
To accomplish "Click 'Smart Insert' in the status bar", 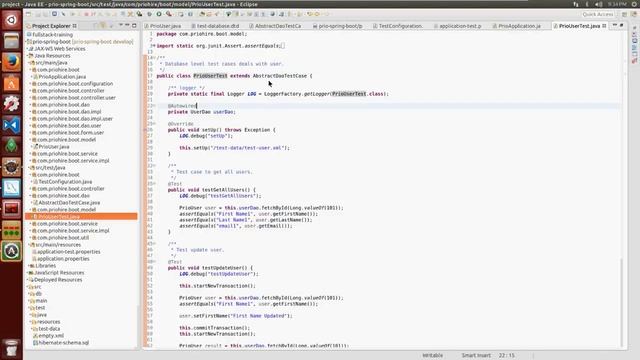I will coord(476,355).
